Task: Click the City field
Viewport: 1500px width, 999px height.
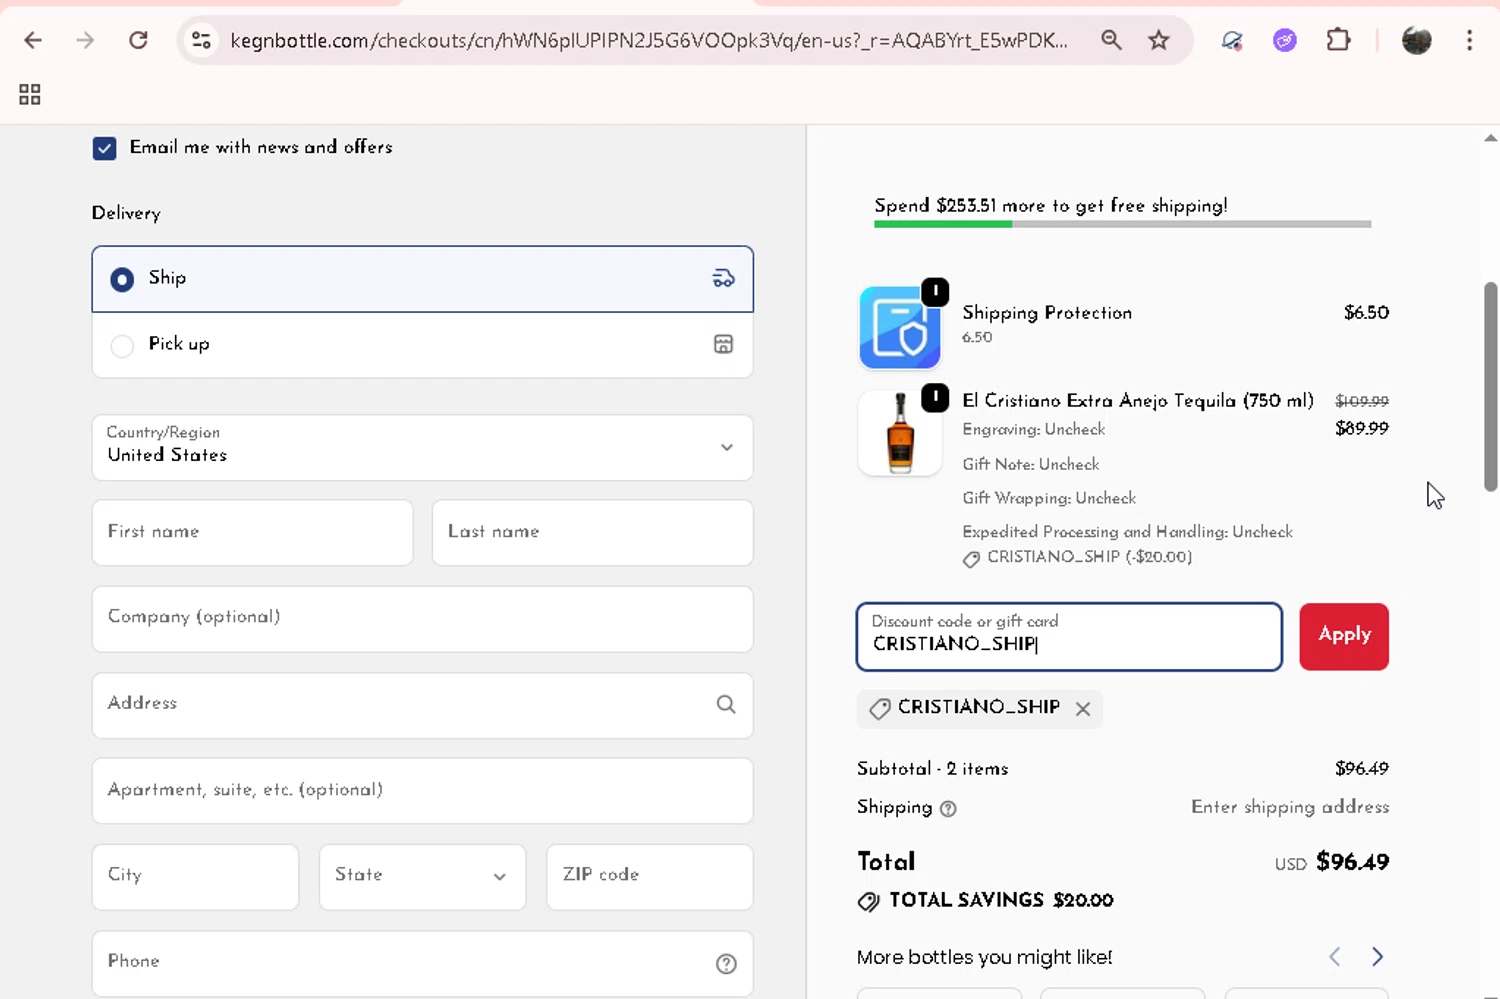Action: coord(195,877)
